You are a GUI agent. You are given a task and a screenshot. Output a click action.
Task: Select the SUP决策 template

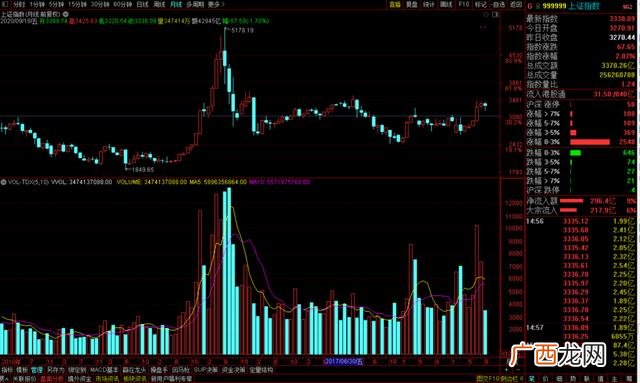(206, 370)
